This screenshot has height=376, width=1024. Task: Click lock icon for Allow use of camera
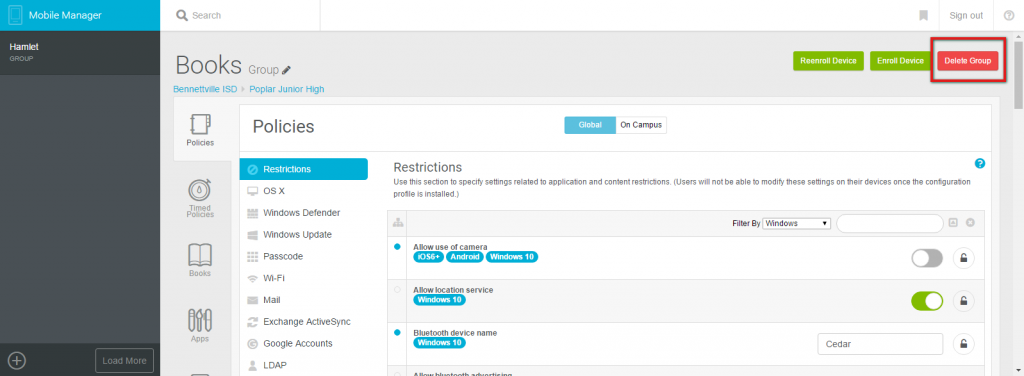click(963, 258)
